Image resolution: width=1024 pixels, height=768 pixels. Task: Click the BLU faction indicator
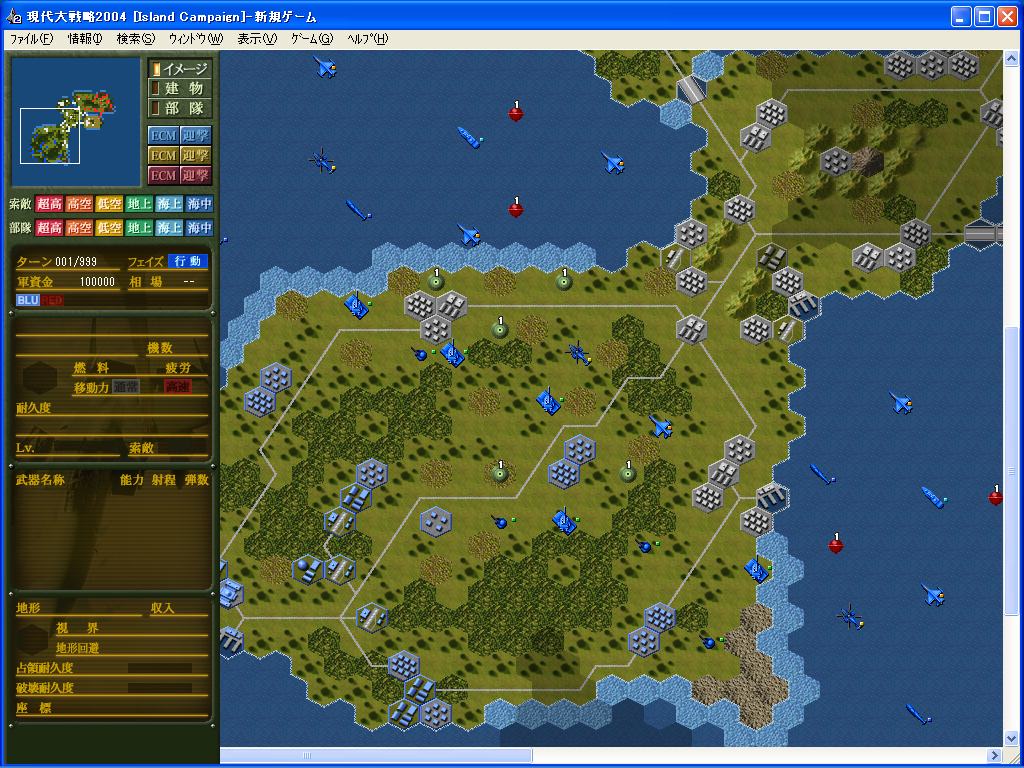28,299
